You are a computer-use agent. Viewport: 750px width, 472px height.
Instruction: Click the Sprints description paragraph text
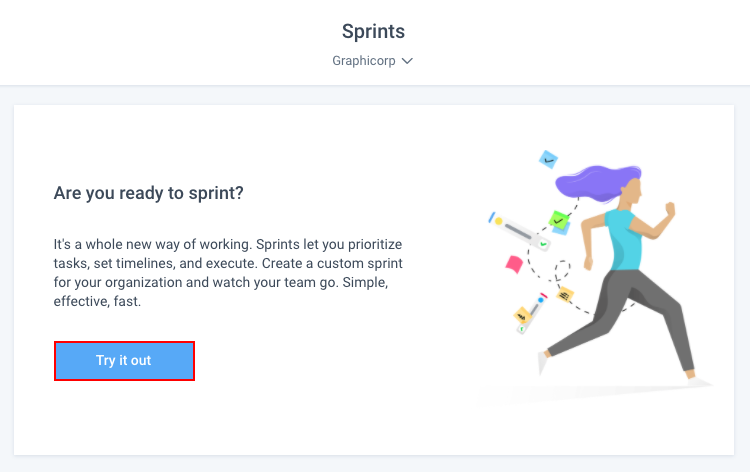point(228,273)
